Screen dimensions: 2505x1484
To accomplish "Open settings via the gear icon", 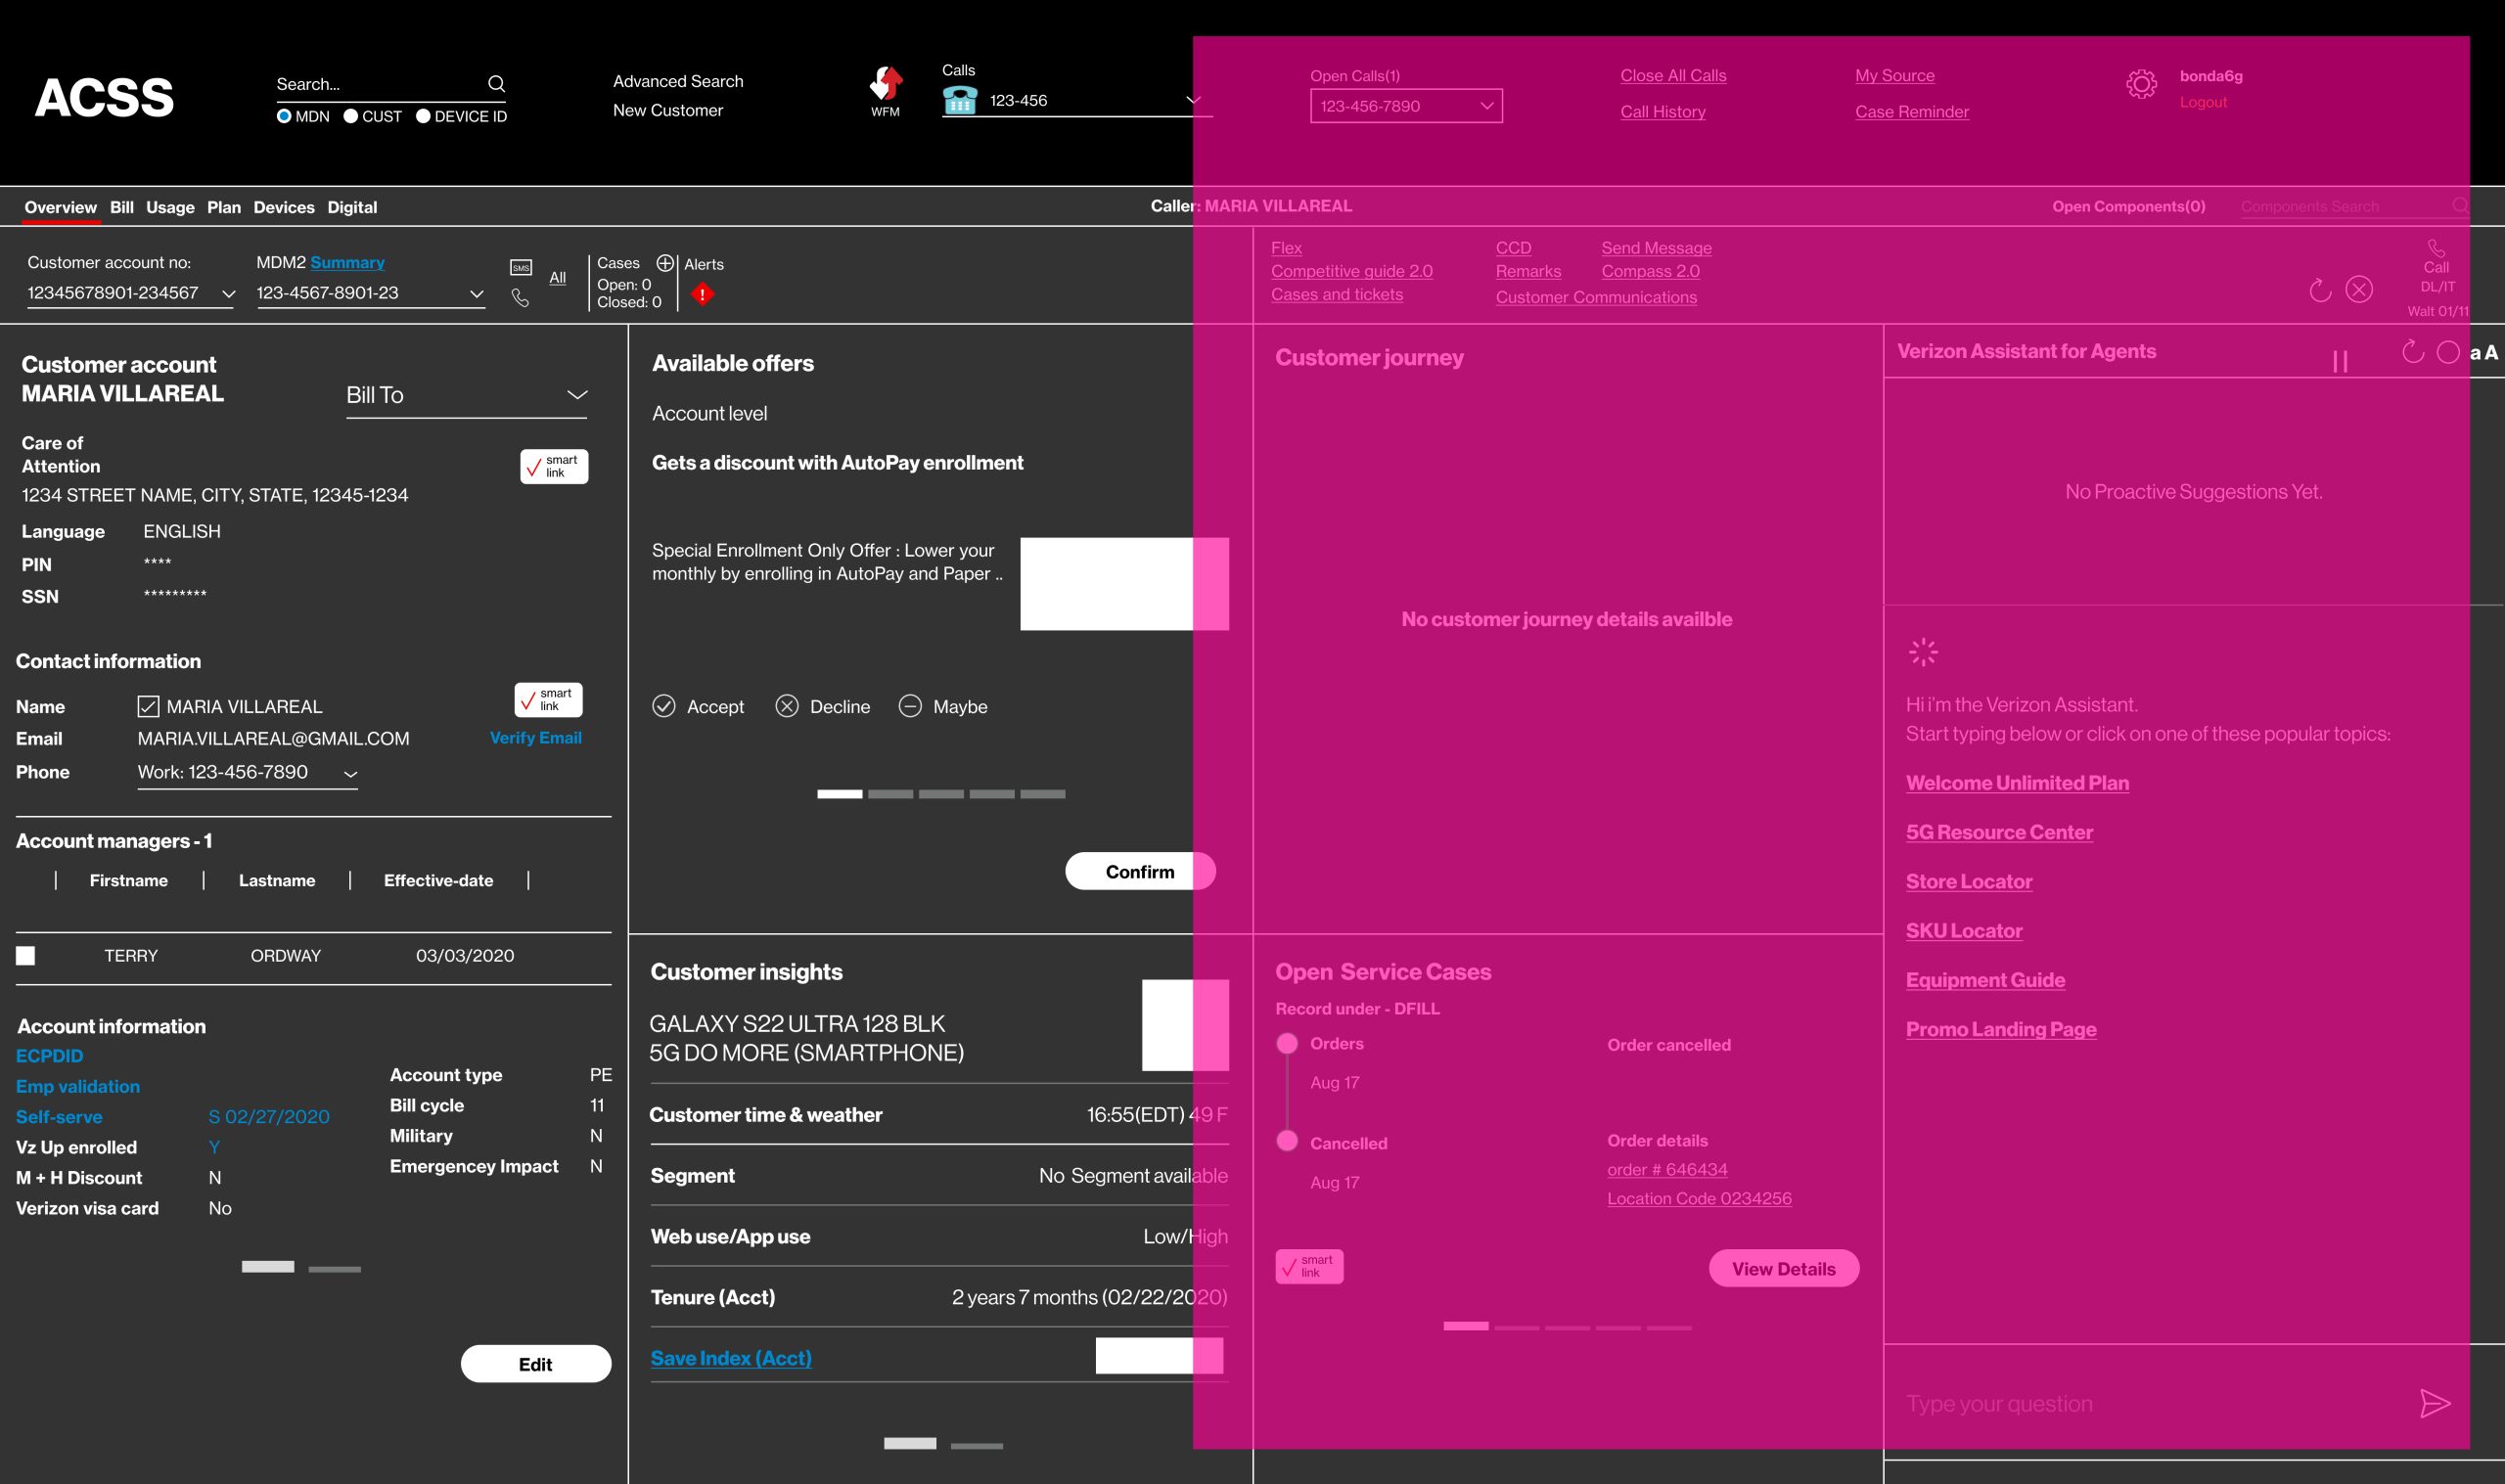I will [x=2142, y=87].
